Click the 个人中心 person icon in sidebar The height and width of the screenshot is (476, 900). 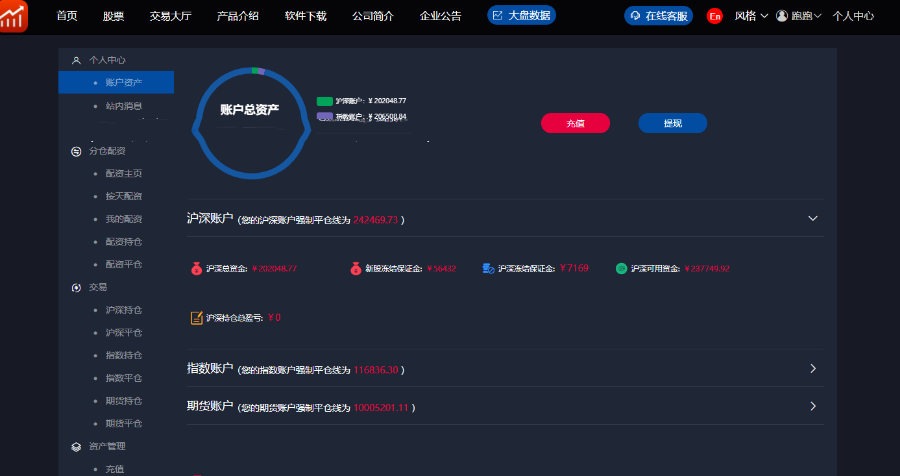click(x=76, y=60)
